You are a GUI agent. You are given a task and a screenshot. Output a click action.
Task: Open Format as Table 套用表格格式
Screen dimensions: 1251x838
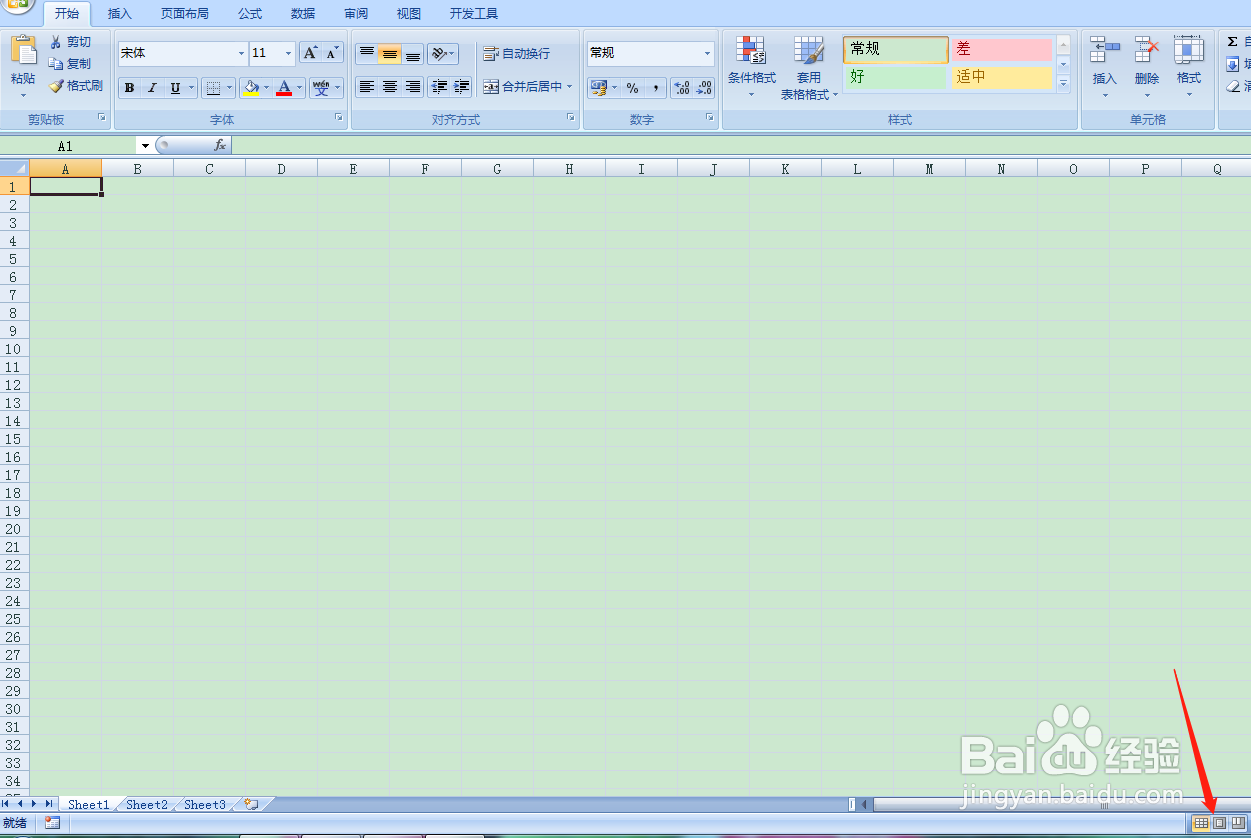coord(808,68)
